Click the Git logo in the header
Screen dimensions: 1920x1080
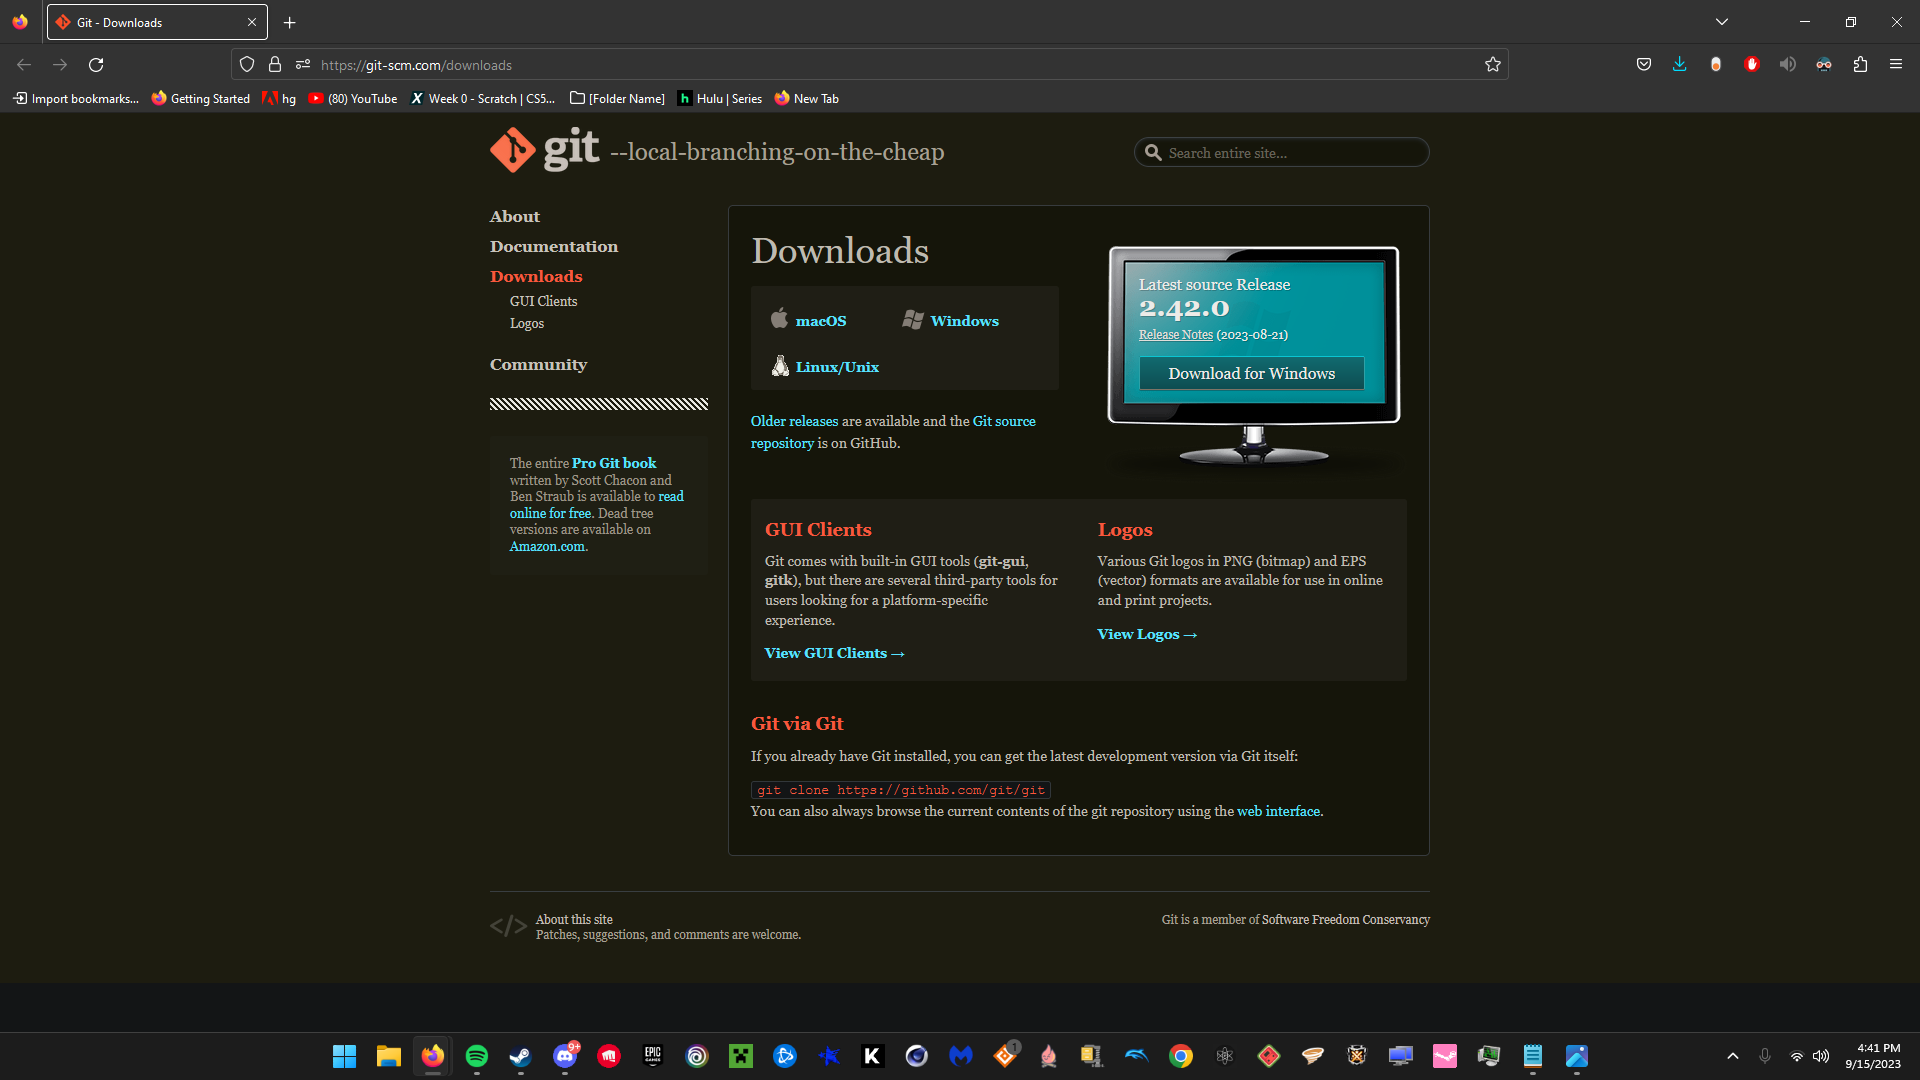click(x=545, y=150)
